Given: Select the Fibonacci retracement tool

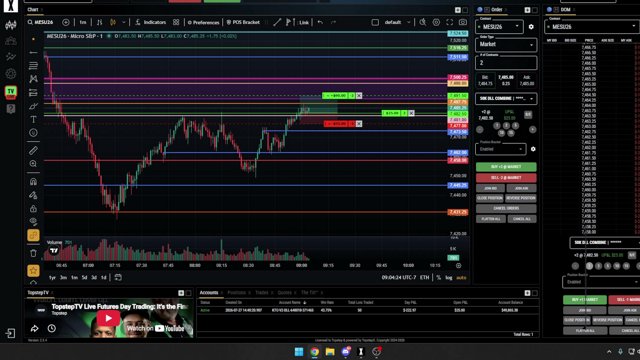Looking at the screenshot, I should click(33, 66).
